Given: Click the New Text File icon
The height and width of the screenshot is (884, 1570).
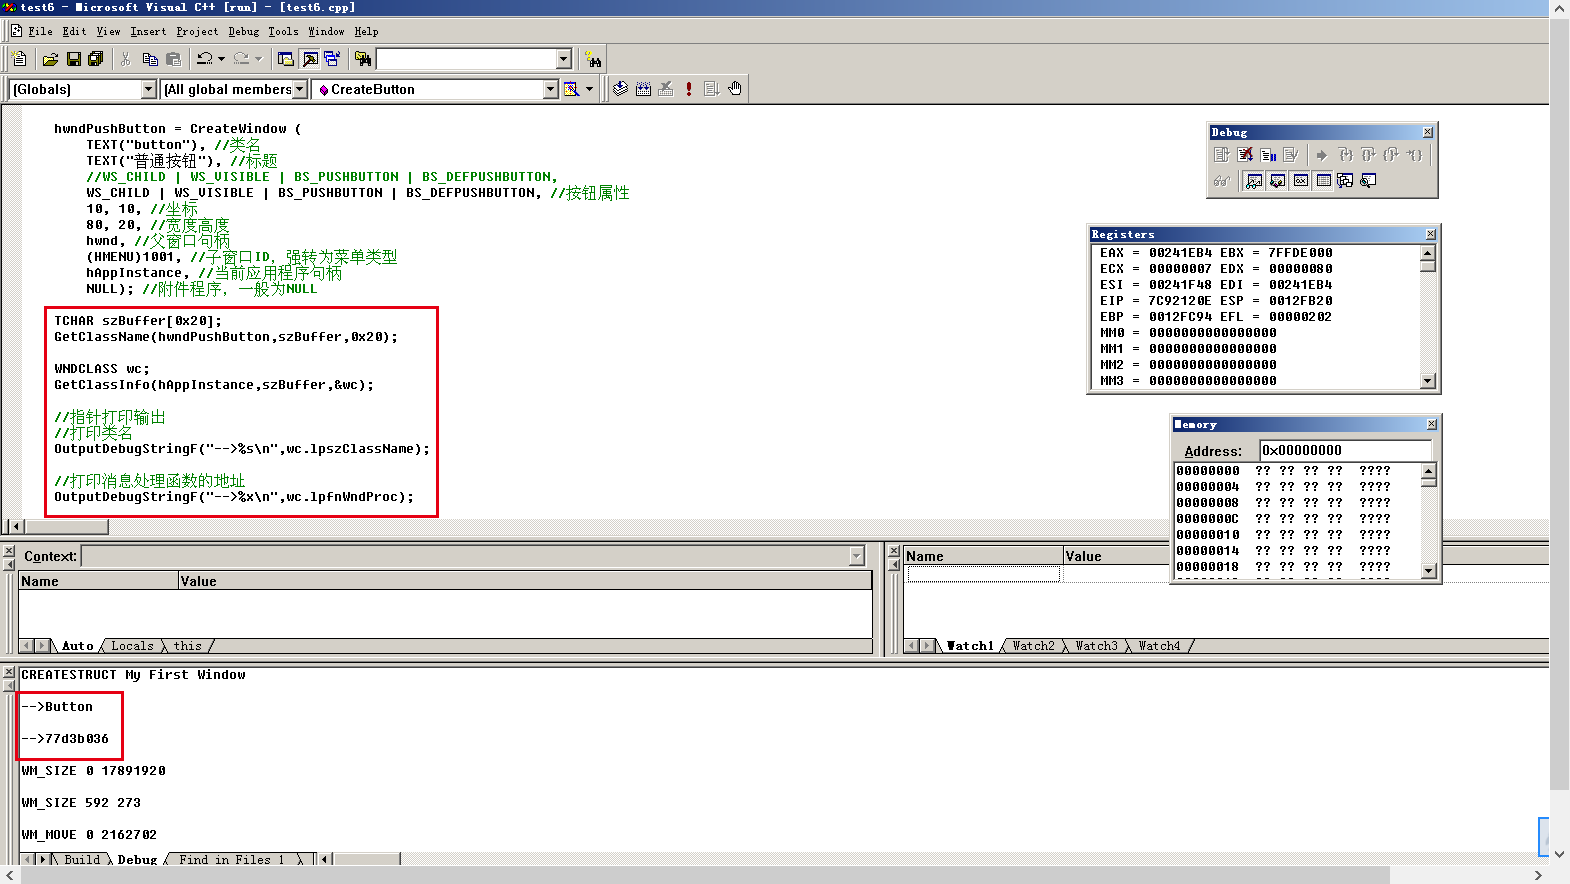Looking at the screenshot, I should point(19,59).
